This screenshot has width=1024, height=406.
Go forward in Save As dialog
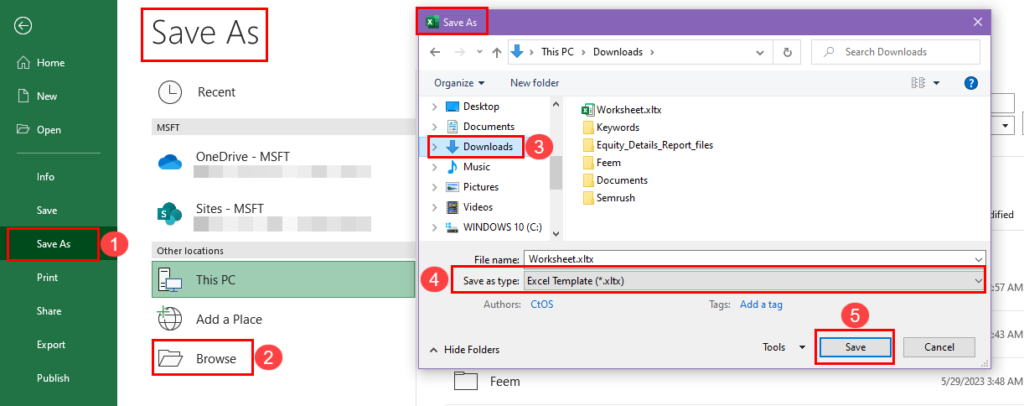point(460,52)
